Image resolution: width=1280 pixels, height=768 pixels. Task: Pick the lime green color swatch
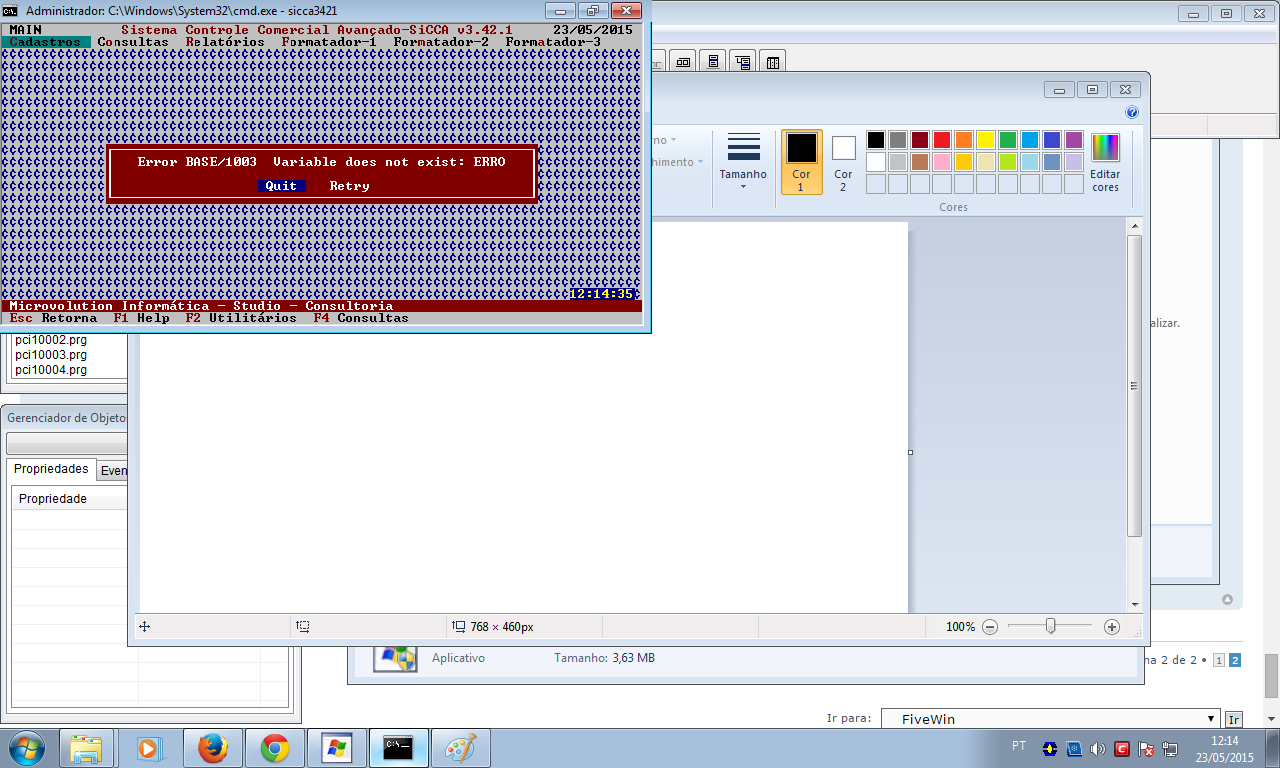coord(1008,162)
